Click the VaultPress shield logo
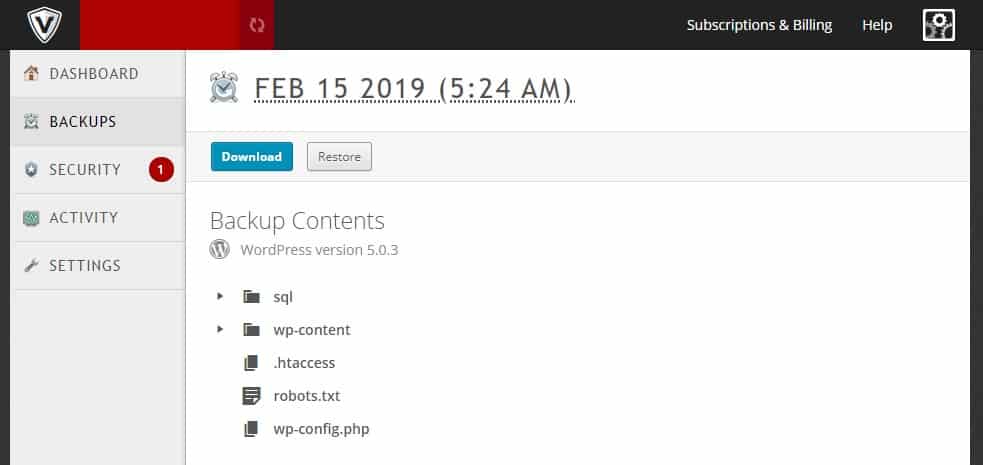 click(x=45, y=25)
